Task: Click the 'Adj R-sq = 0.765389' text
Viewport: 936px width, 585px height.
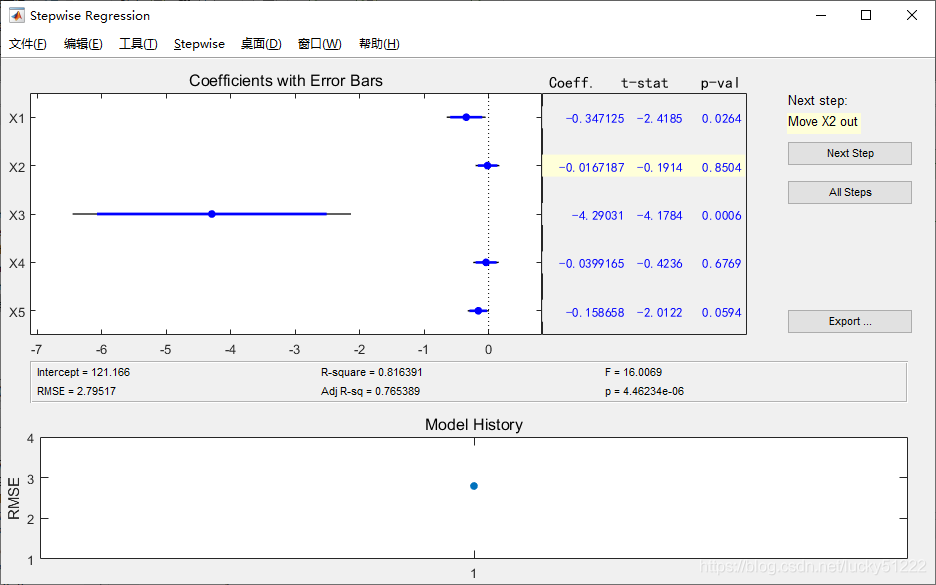Action: point(370,392)
